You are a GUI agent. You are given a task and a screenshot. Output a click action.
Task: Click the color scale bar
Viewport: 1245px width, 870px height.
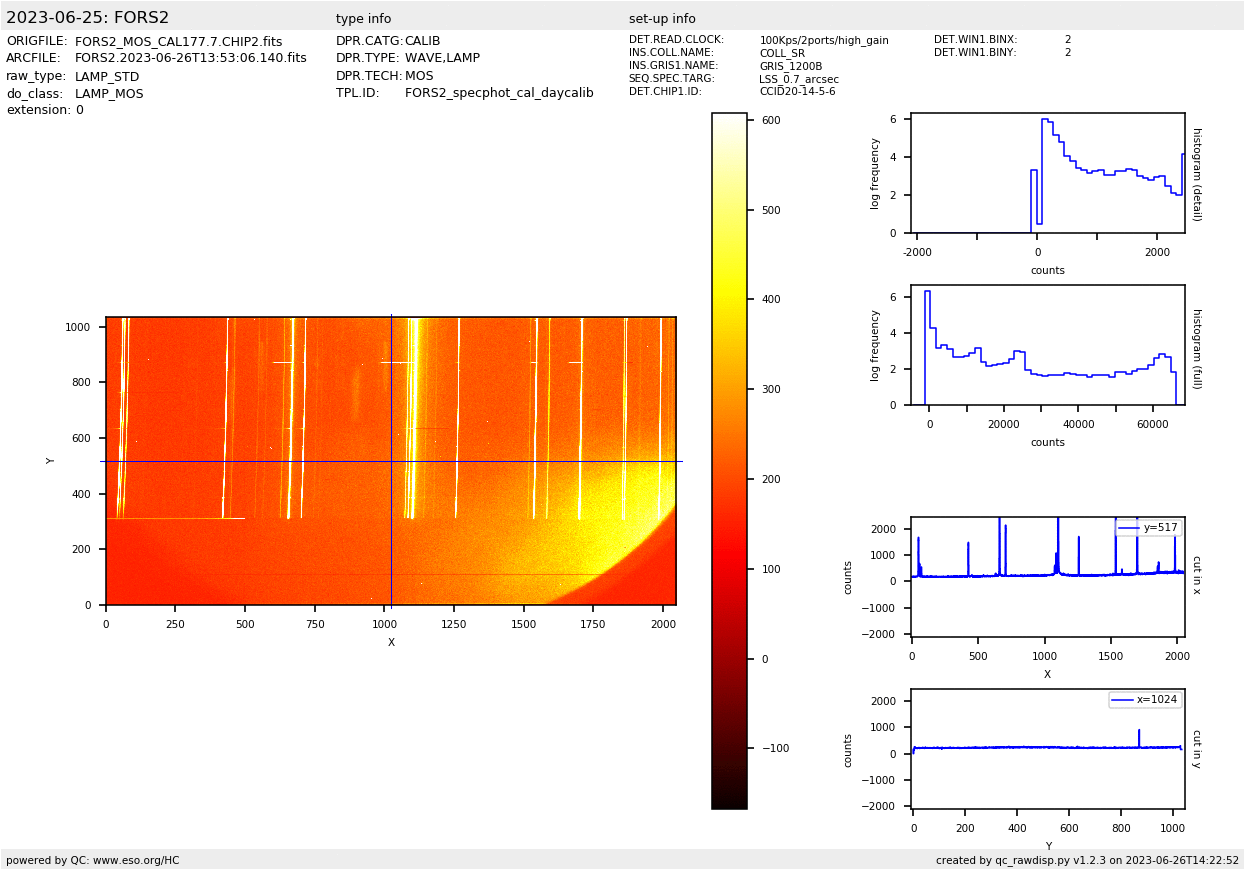(729, 460)
